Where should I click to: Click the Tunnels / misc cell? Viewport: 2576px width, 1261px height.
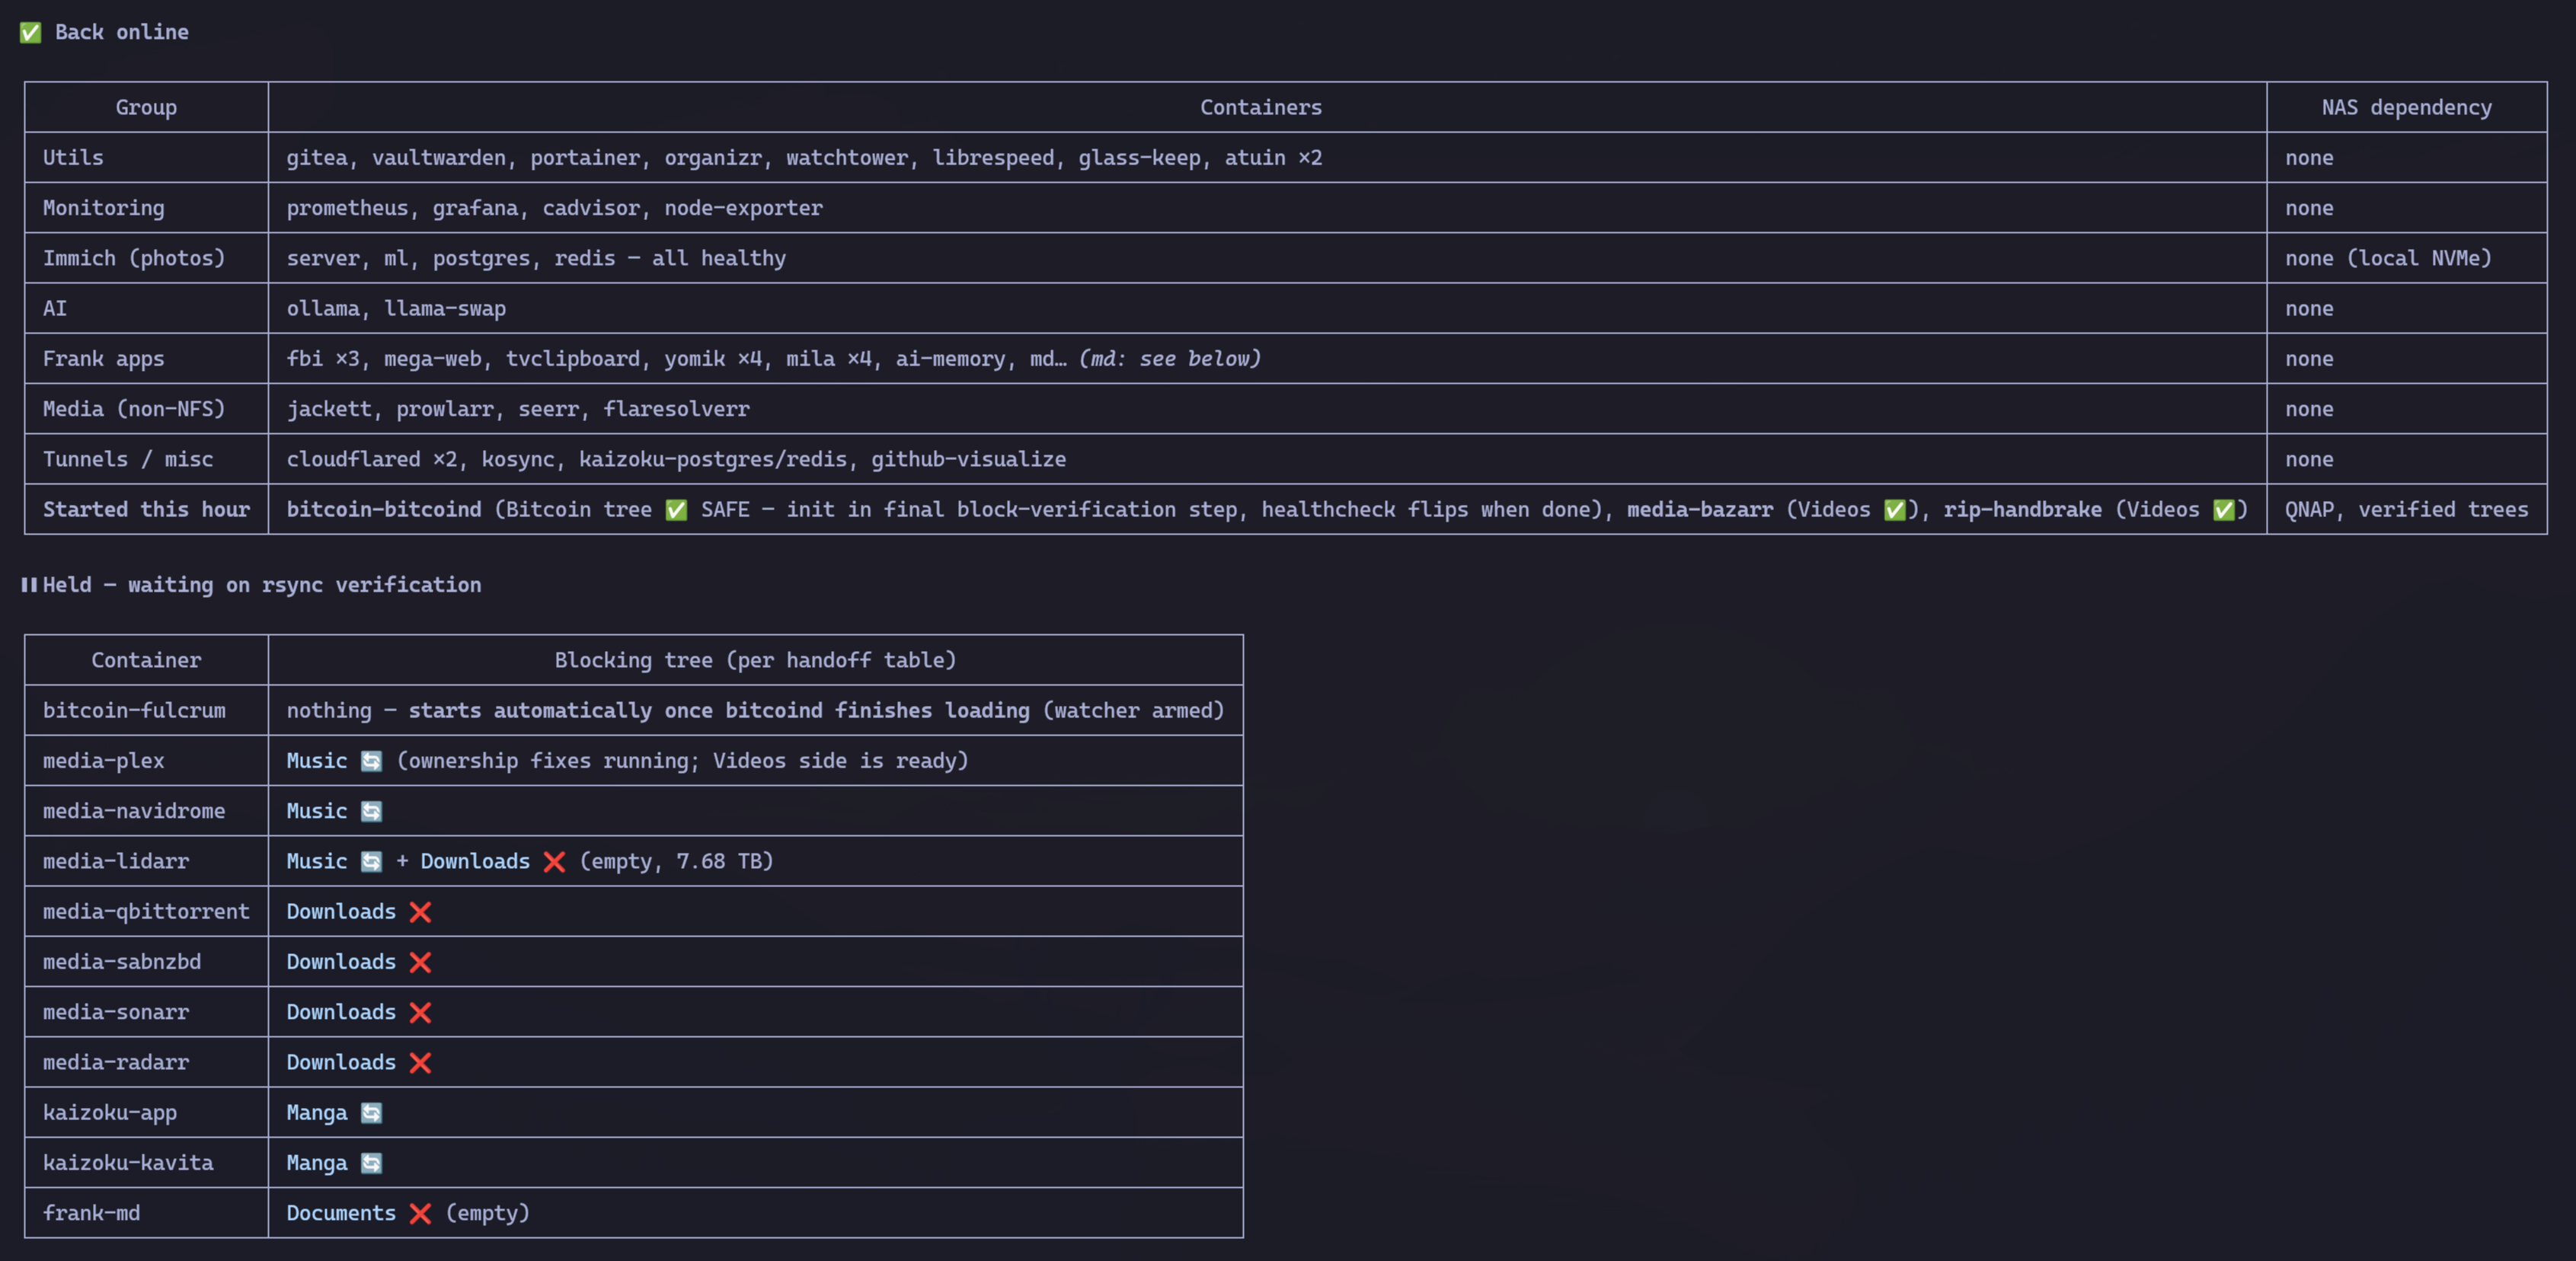[146, 459]
